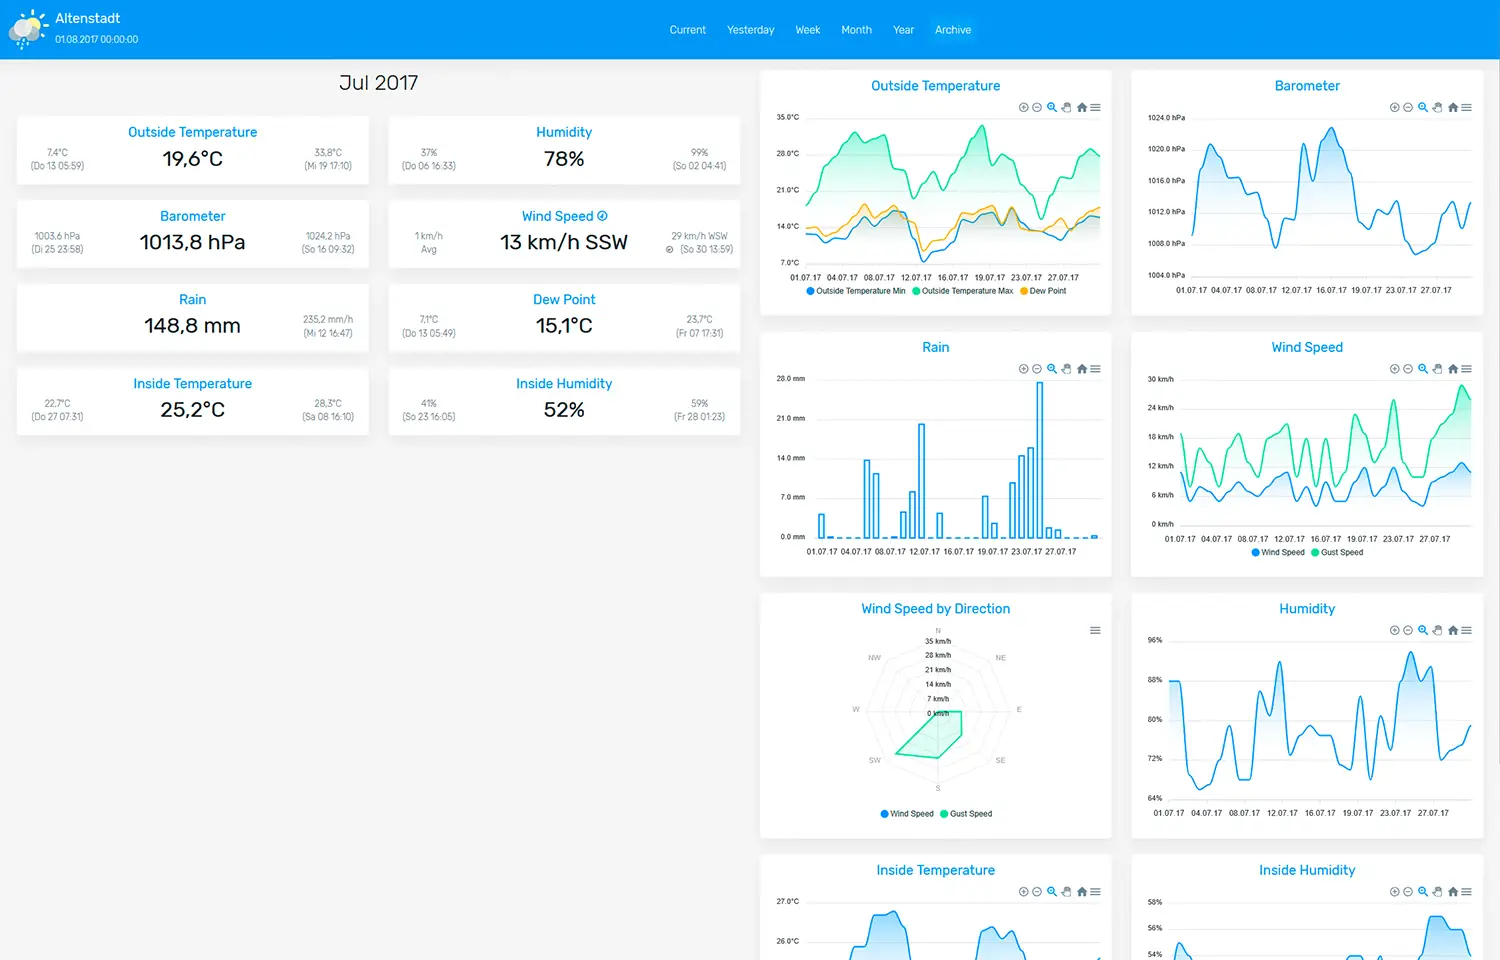Enable panning on the Outside Temperature chart
Viewport: 1500px width, 960px height.
(1066, 107)
